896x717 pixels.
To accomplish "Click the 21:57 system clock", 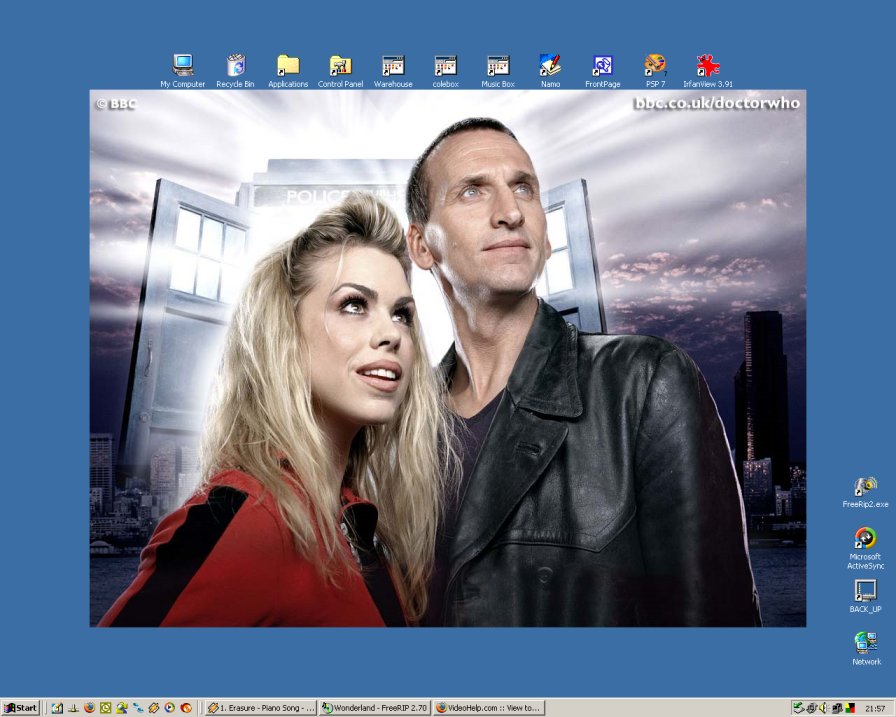I will (x=875, y=708).
